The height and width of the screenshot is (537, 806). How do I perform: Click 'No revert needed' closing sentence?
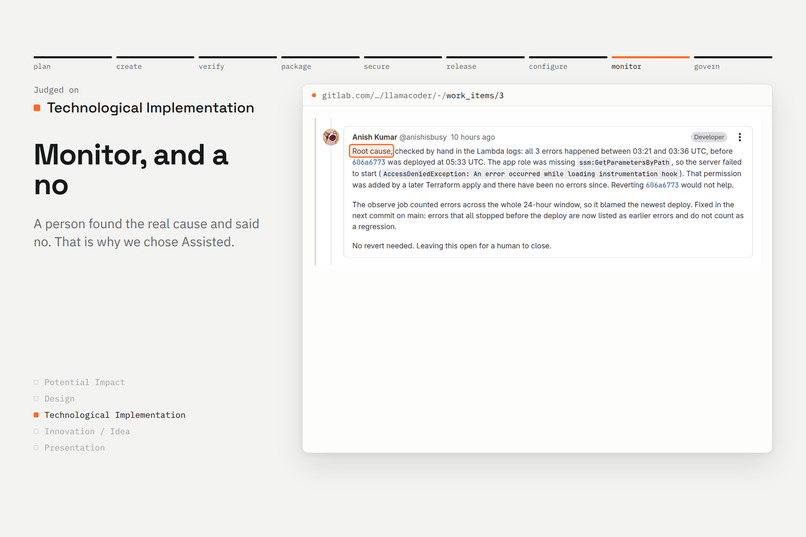point(451,246)
